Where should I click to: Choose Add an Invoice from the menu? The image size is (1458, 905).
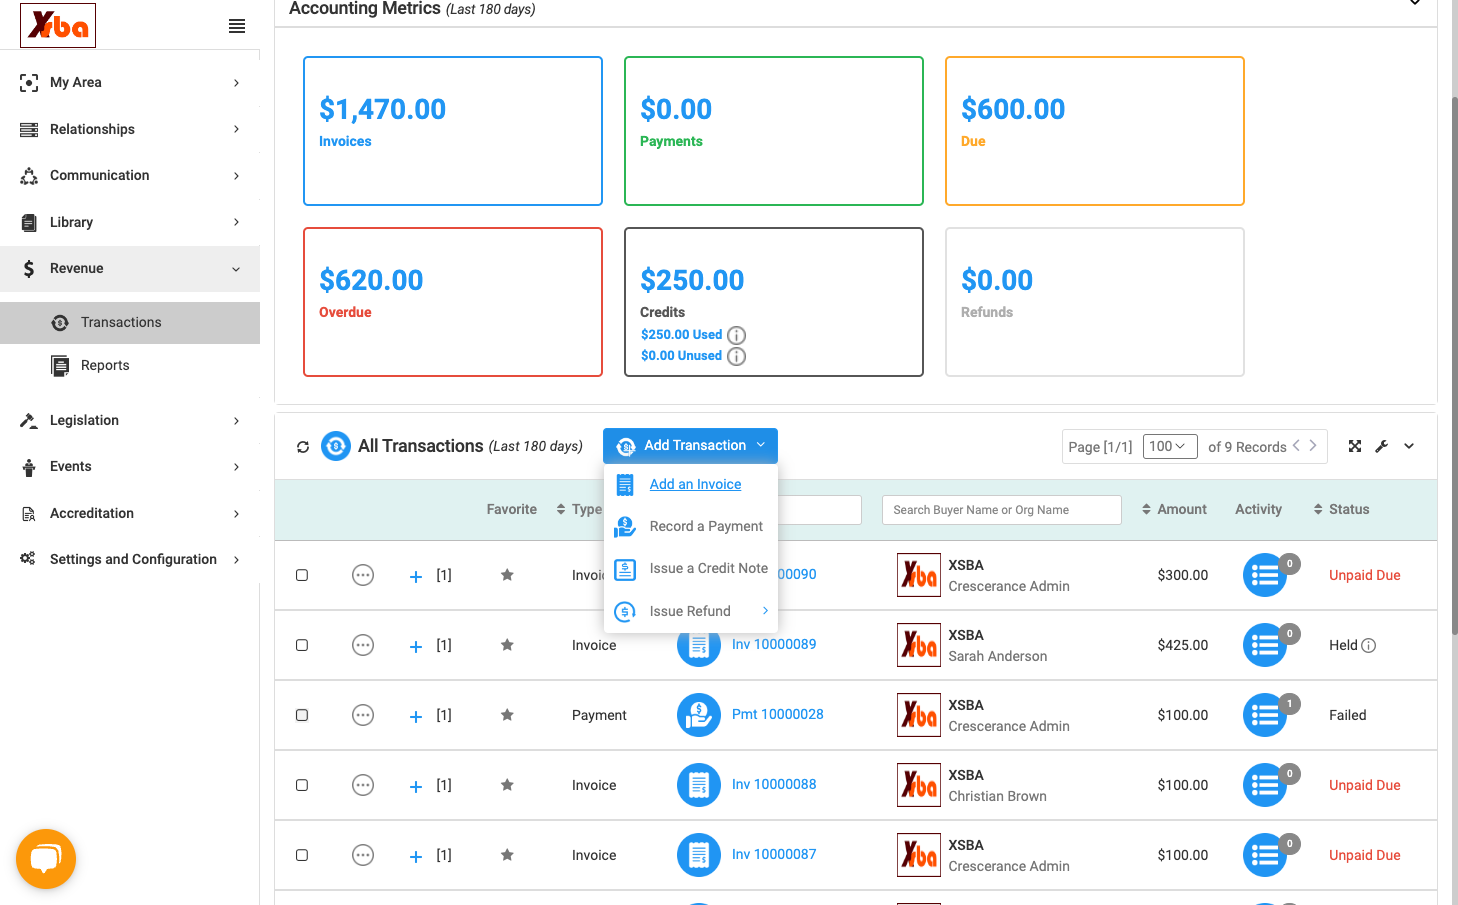point(695,484)
